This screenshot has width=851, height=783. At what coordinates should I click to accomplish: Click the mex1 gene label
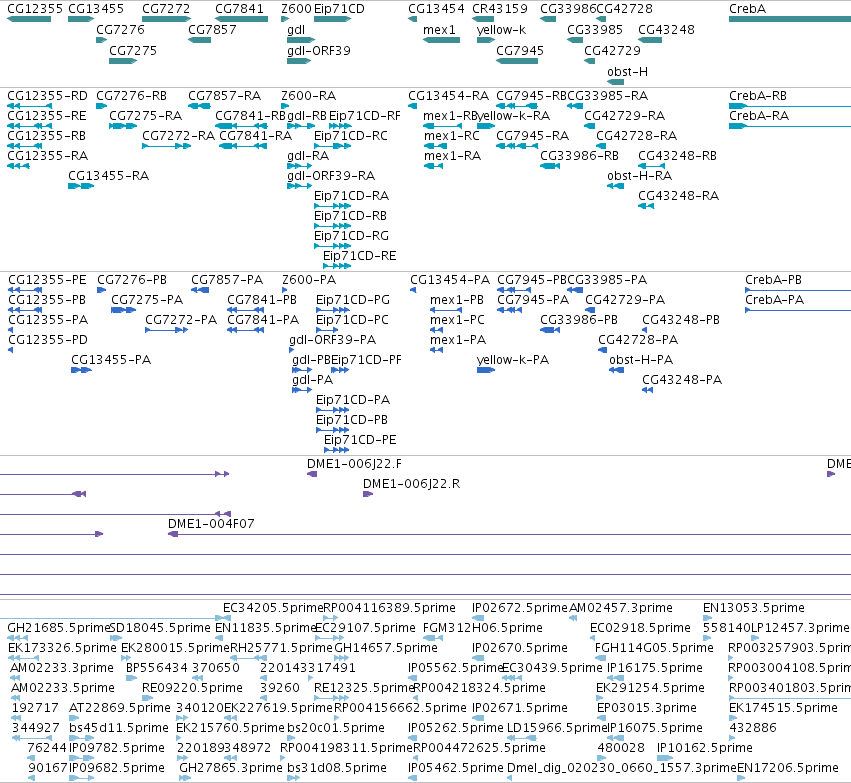point(439,30)
